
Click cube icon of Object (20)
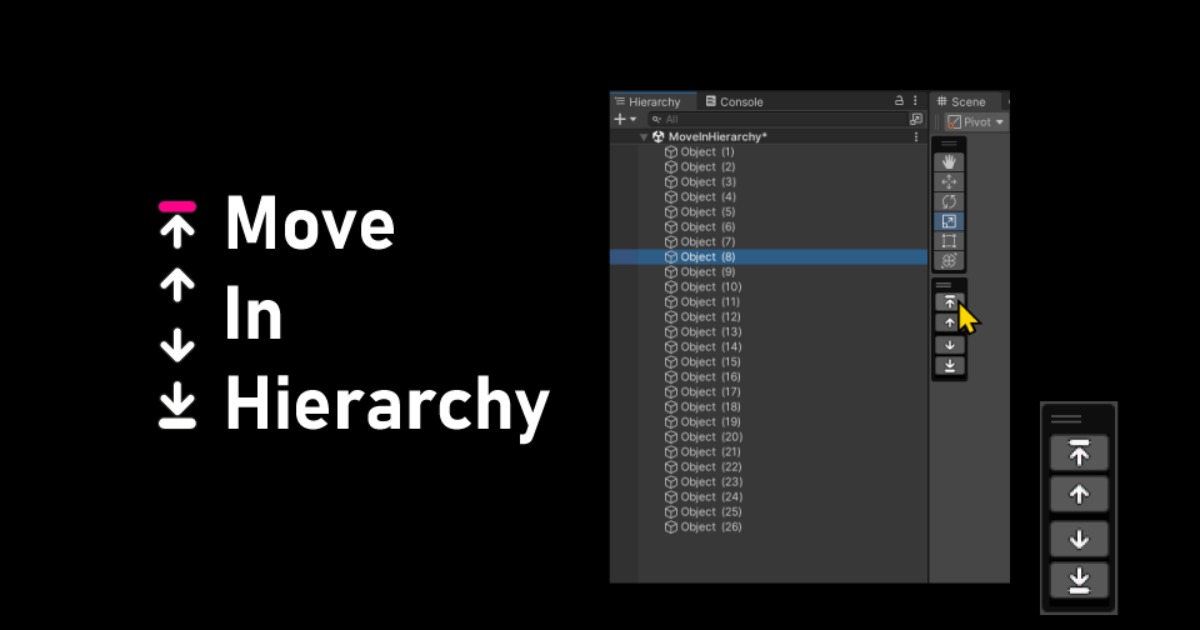click(x=671, y=437)
